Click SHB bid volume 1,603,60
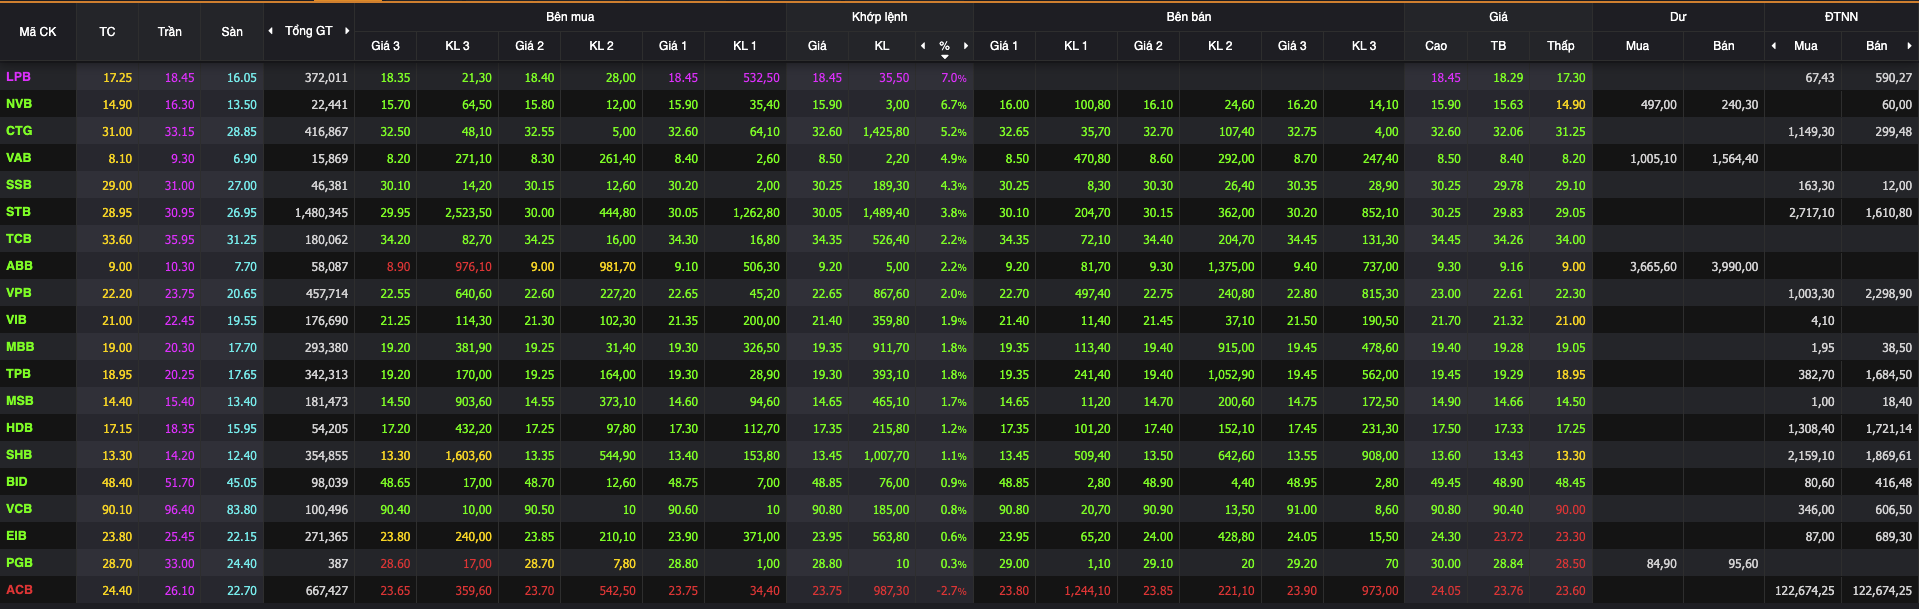 coord(468,456)
